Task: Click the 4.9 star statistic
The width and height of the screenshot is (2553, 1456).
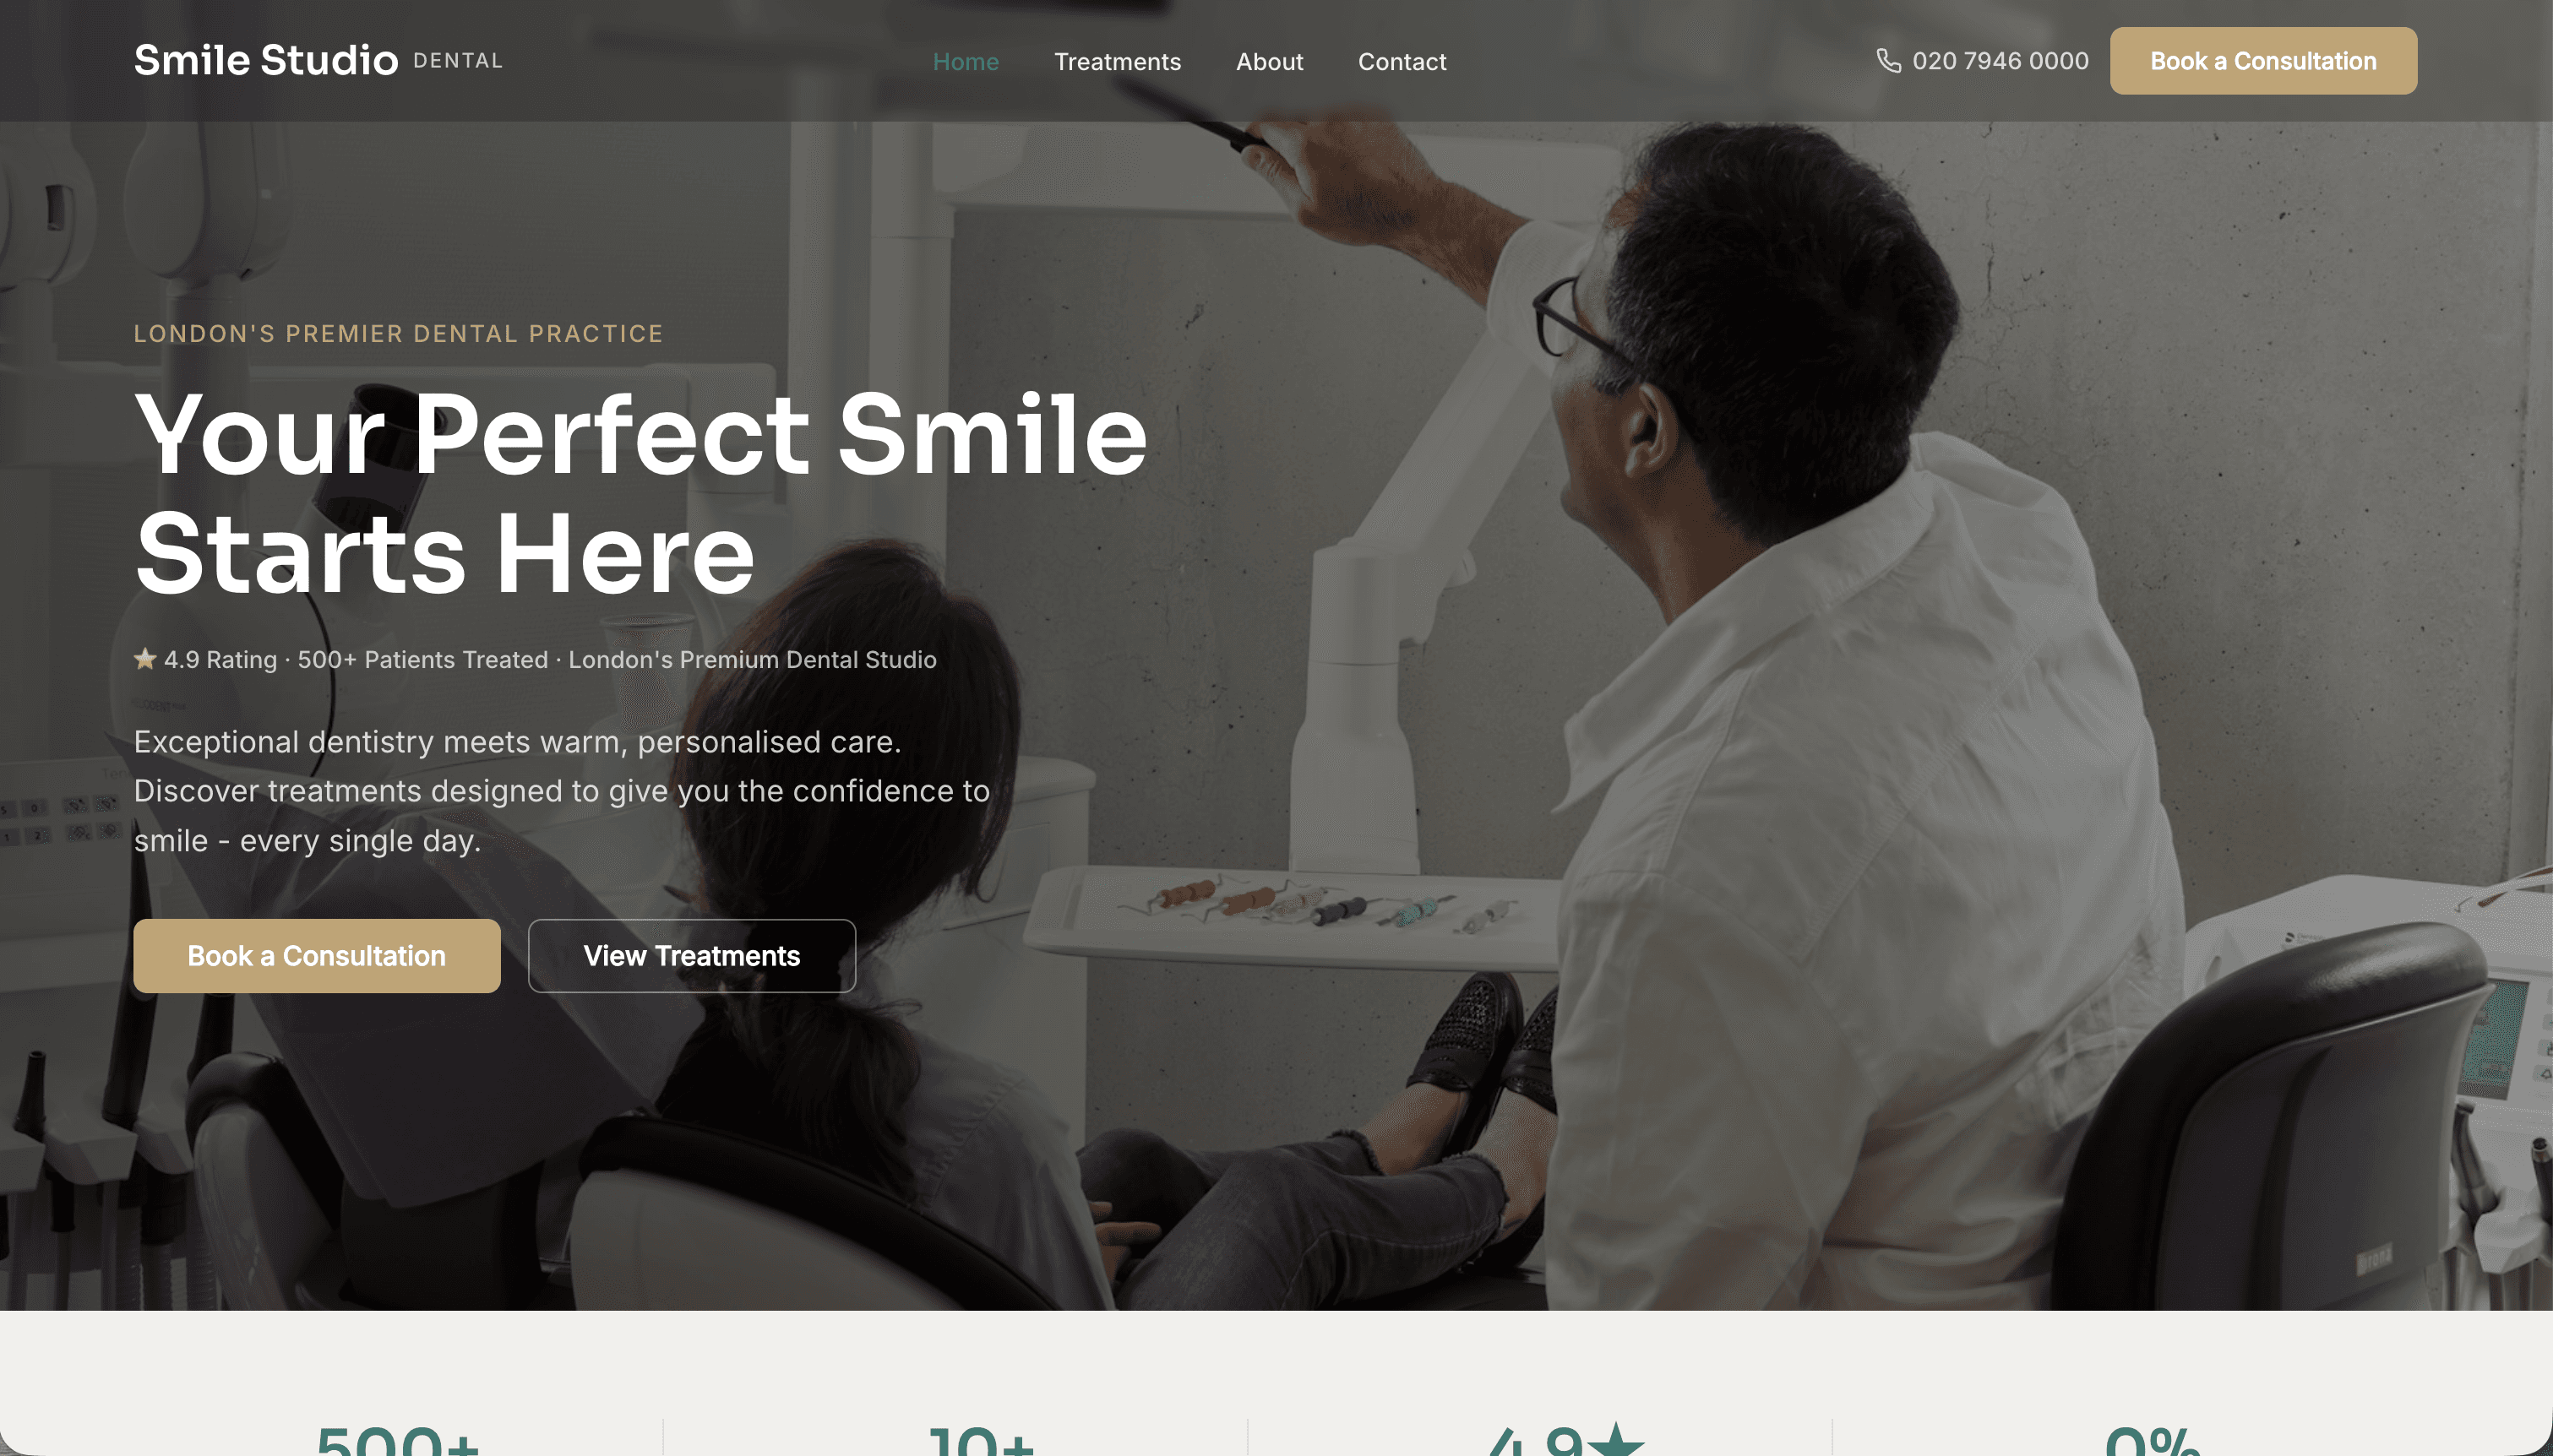Action: (1566, 1438)
